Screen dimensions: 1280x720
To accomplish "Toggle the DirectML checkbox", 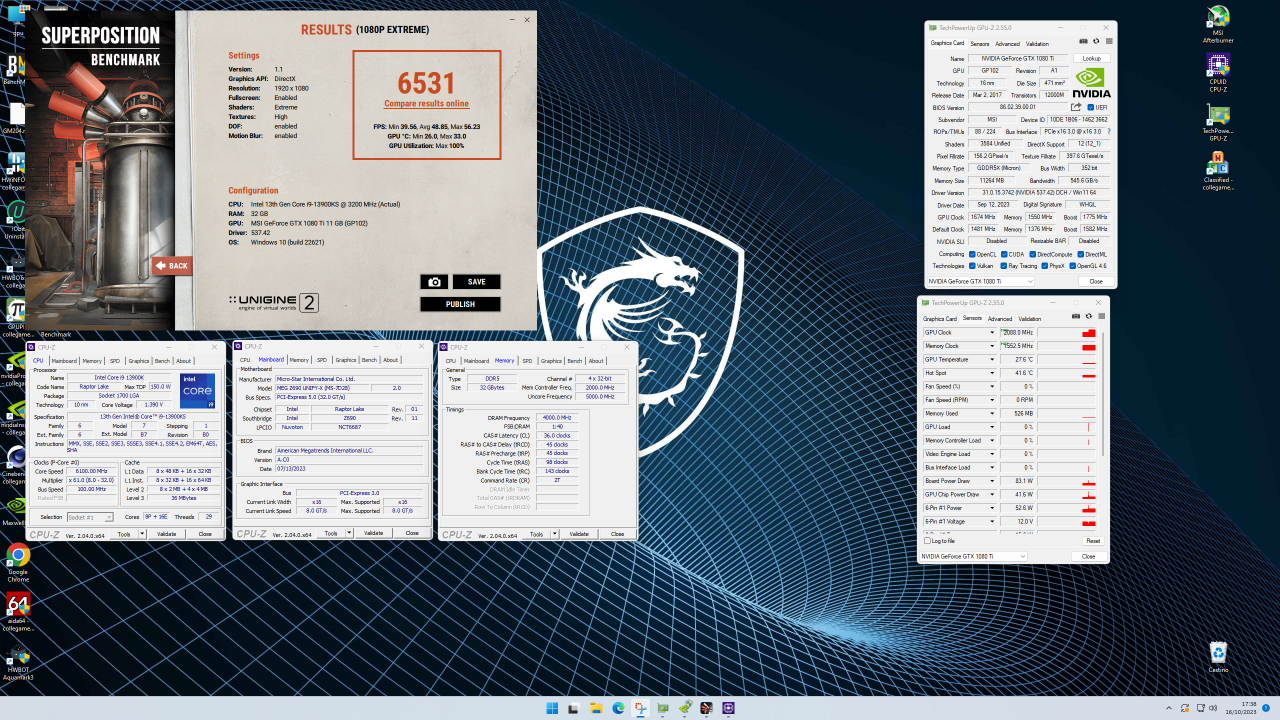I will [1080, 254].
